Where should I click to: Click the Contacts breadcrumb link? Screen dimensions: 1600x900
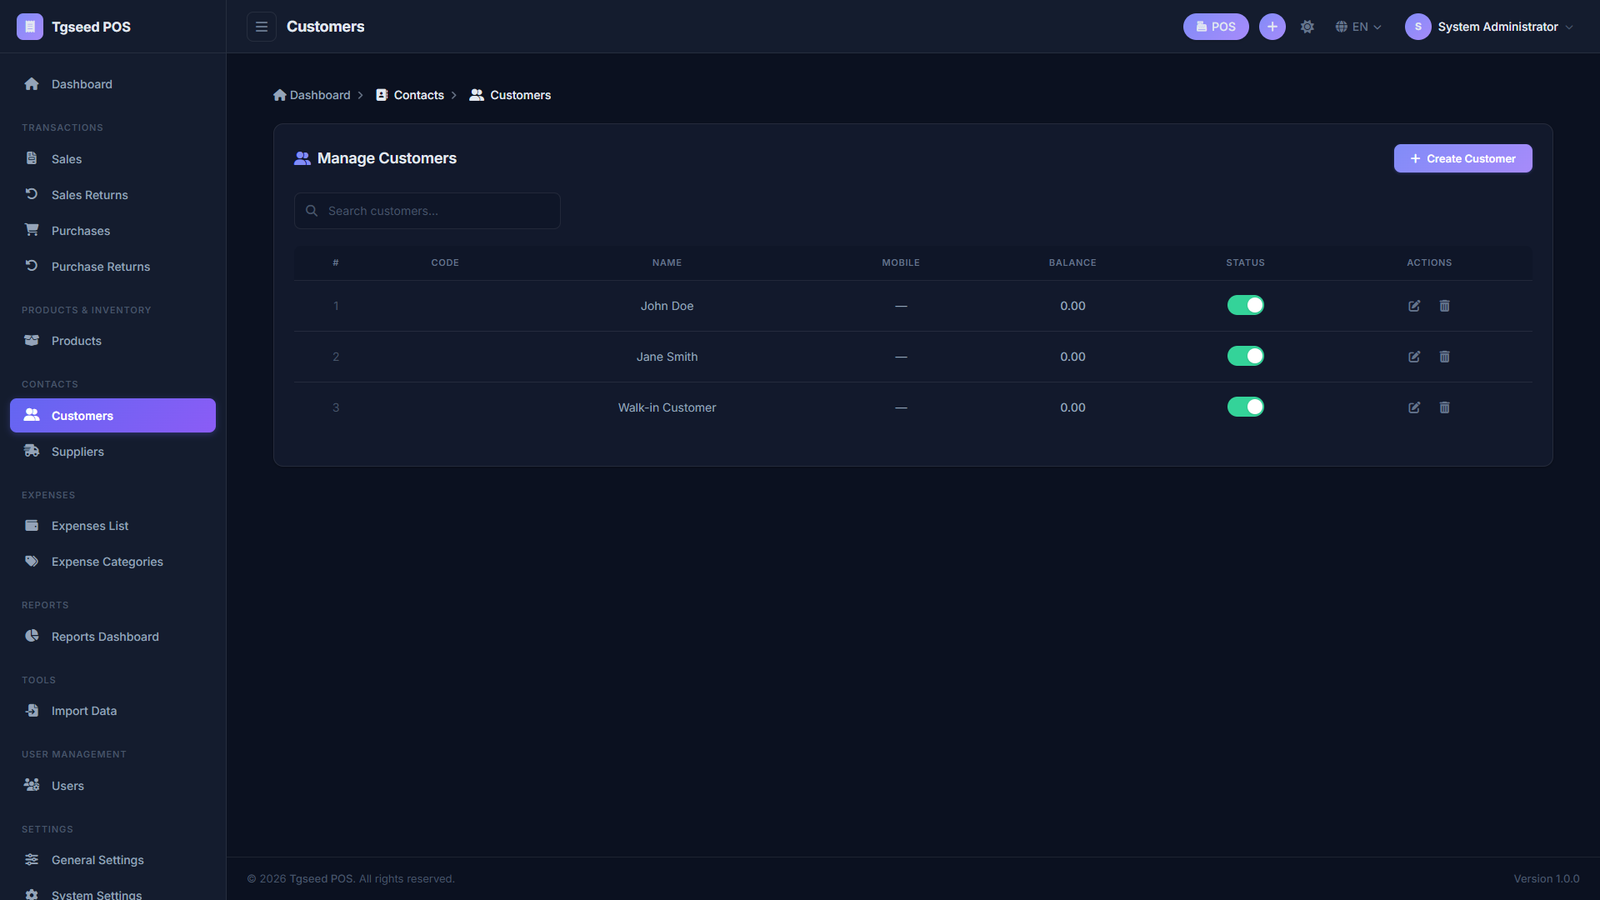pyautogui.click(x=410, y=95)
